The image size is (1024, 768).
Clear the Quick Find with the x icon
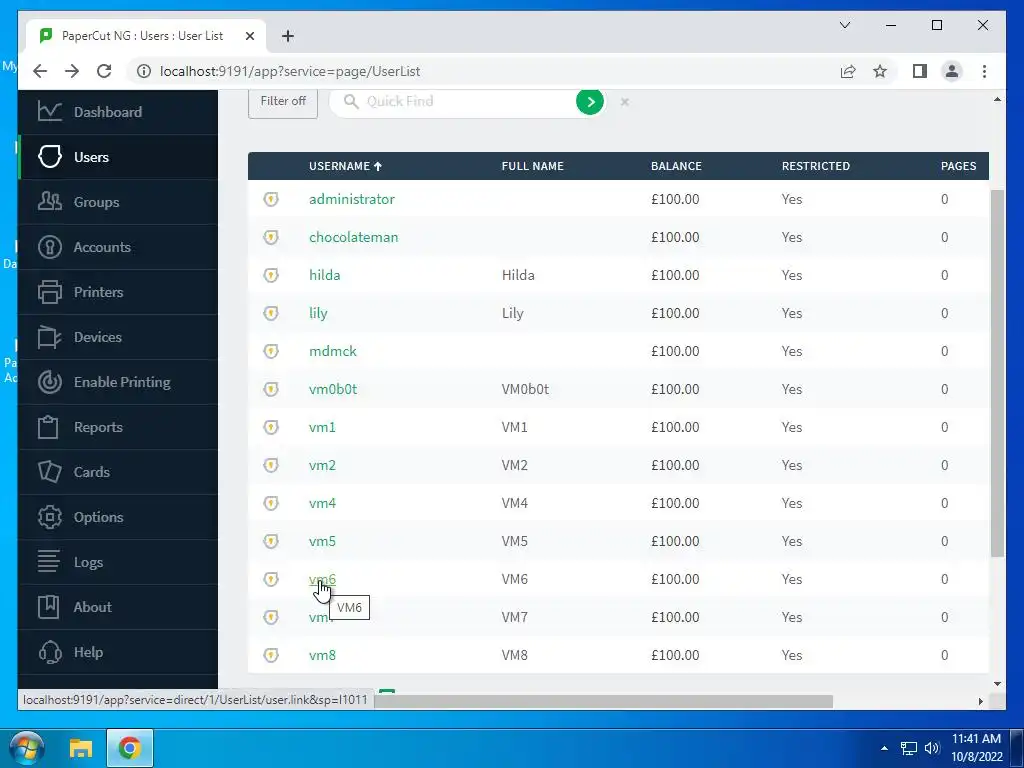(624, 102)
